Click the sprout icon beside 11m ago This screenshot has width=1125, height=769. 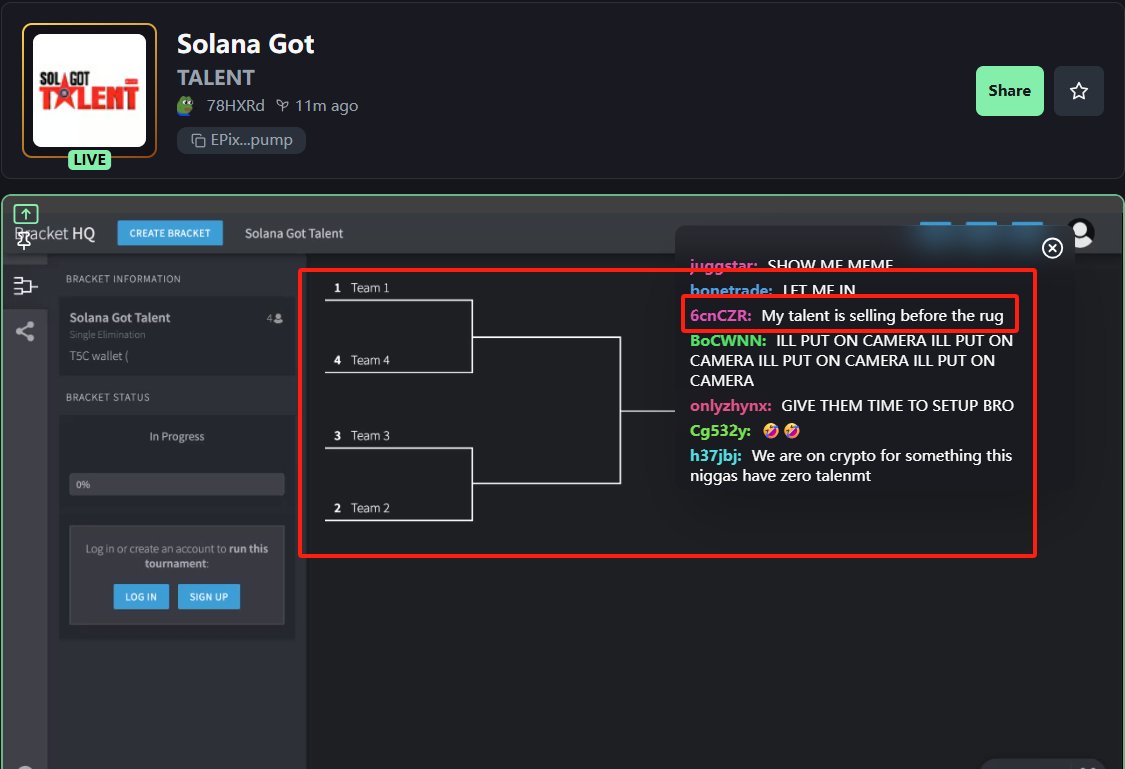(283, 106)
